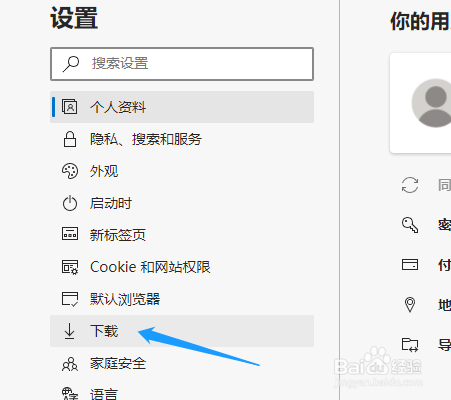The width and height of the screenshot is (451, 400).
Task: Click the palette icon beside 外观
Action: pos(70,171)
